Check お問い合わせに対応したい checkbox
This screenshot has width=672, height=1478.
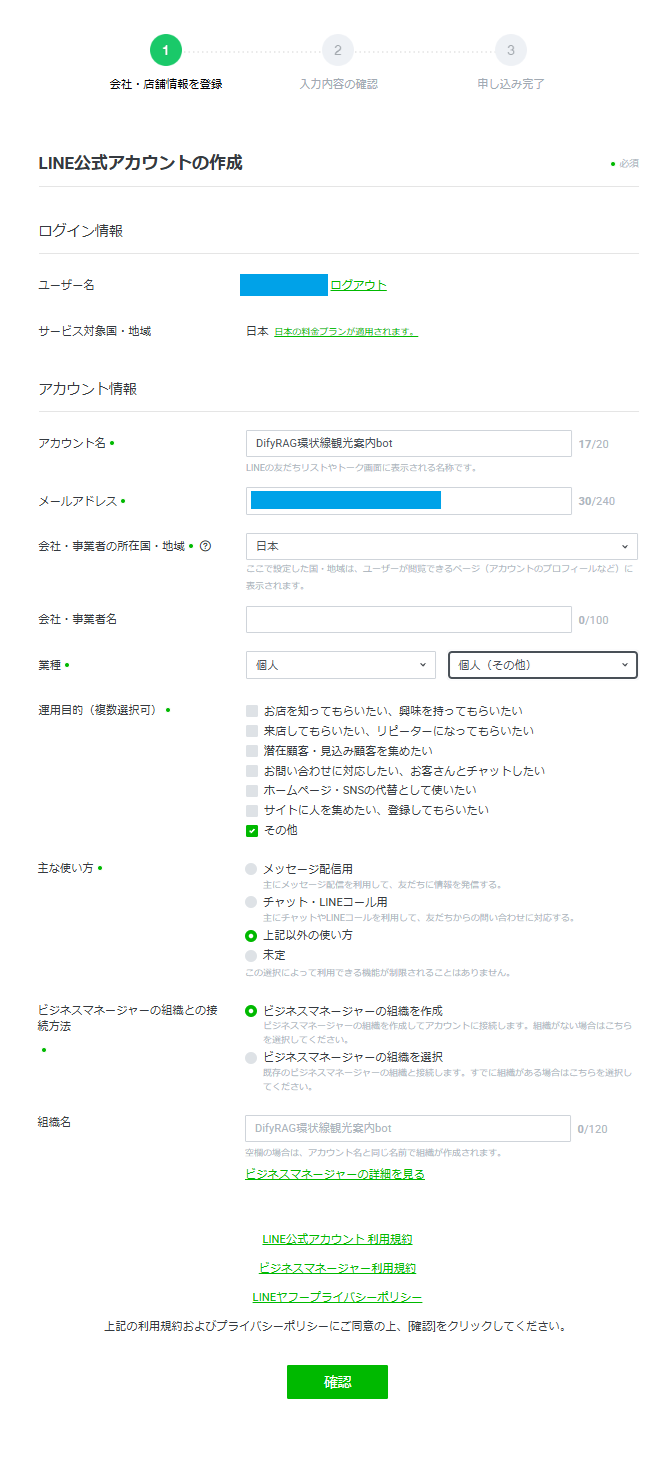pos(252,771)
